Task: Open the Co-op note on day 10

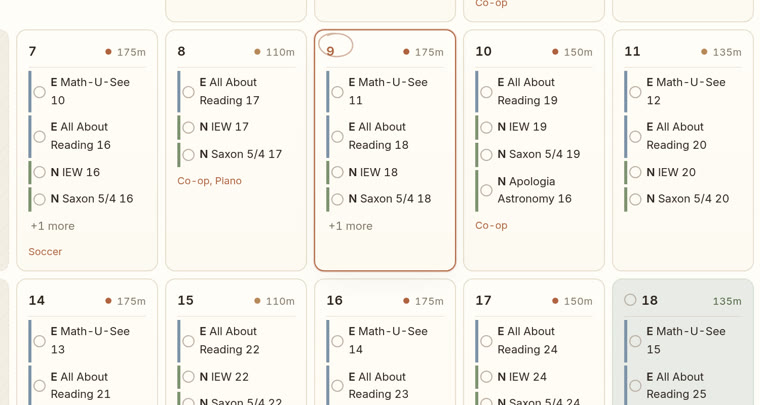Action: pyautogui.click(x=491, y=225)
